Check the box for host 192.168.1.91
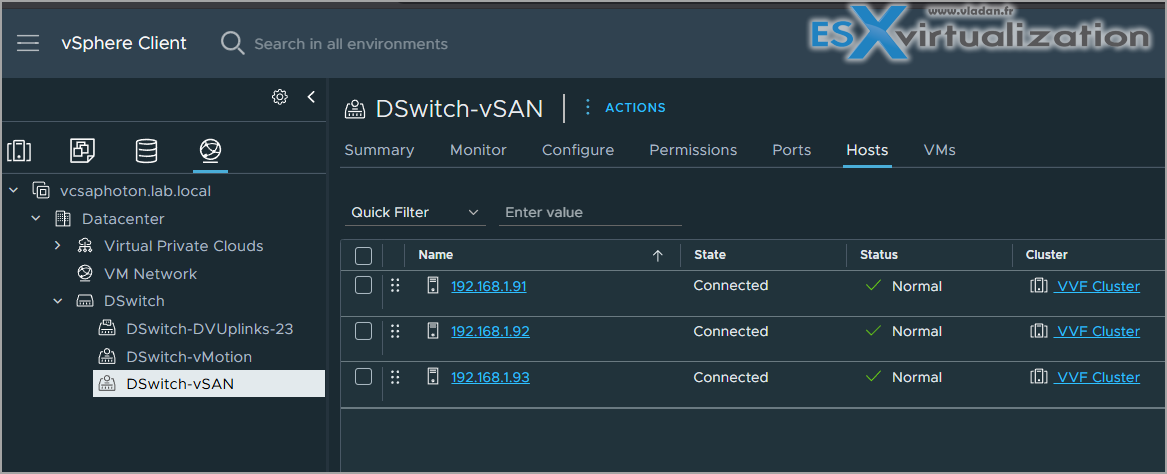Viewport: 1167px width, 474px height. point(363,285)
